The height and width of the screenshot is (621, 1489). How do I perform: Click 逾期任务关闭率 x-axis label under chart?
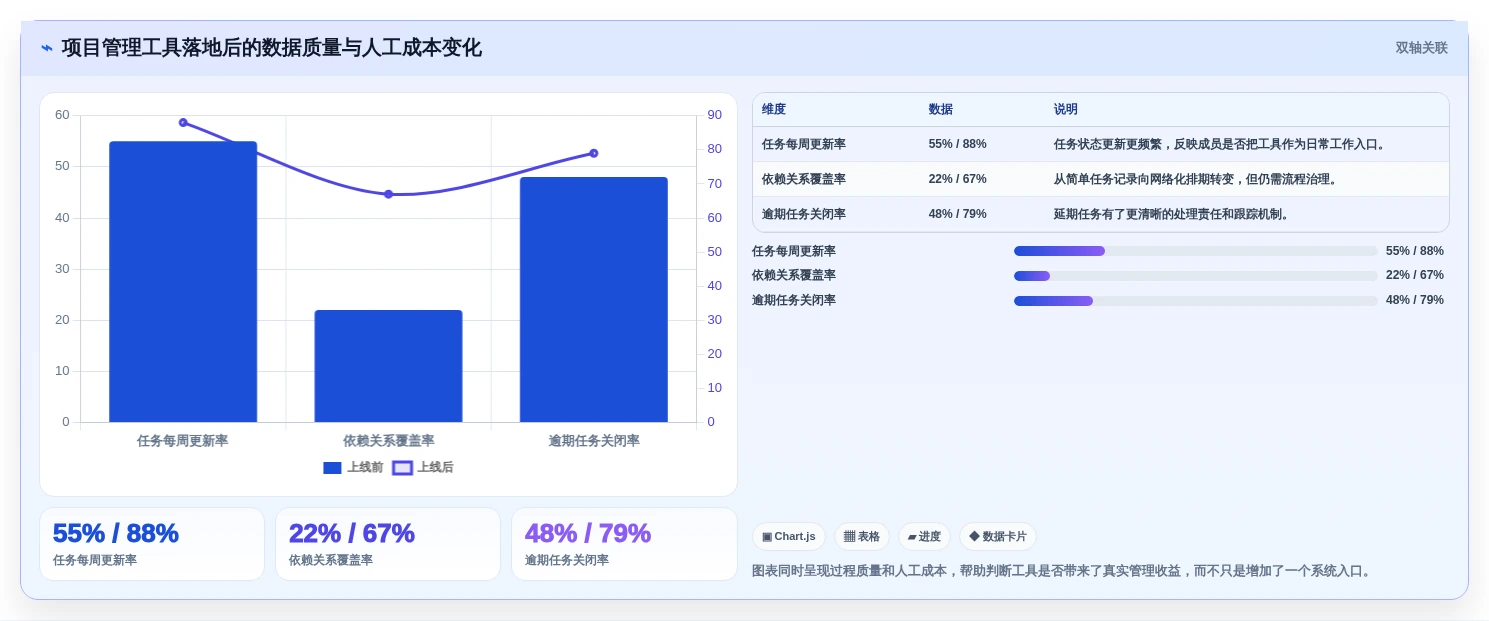tap(594, 441)
